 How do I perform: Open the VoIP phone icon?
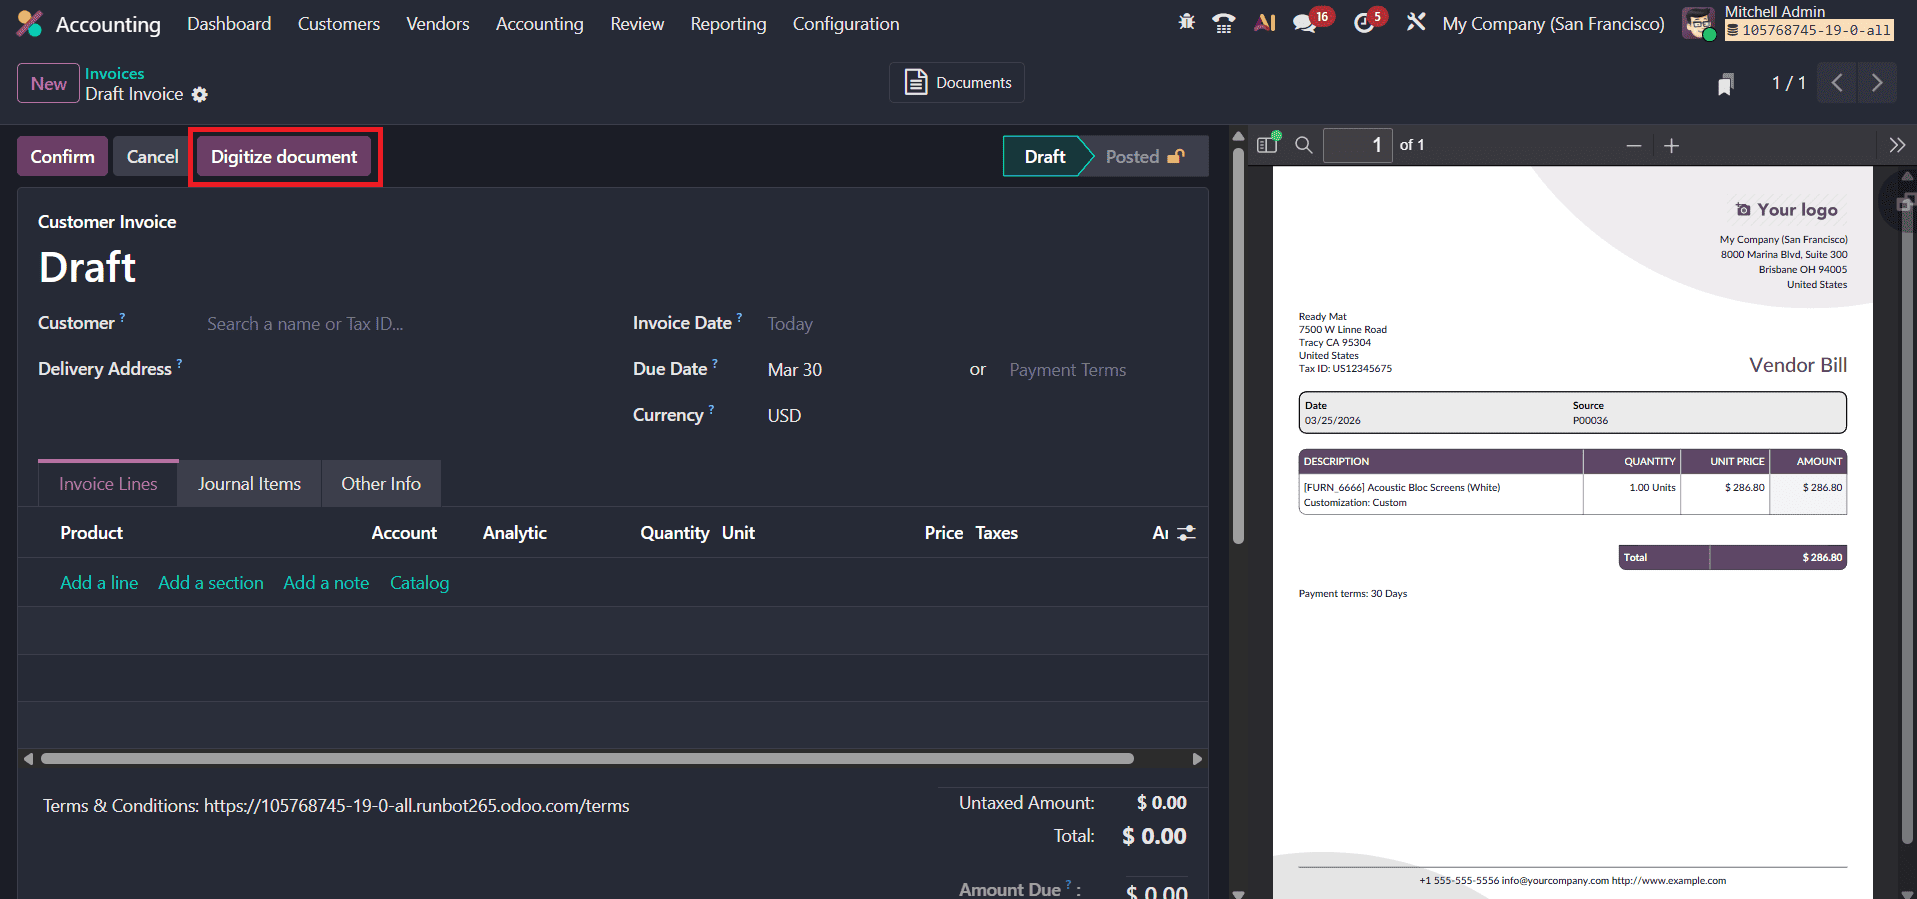pos(1223,23)
